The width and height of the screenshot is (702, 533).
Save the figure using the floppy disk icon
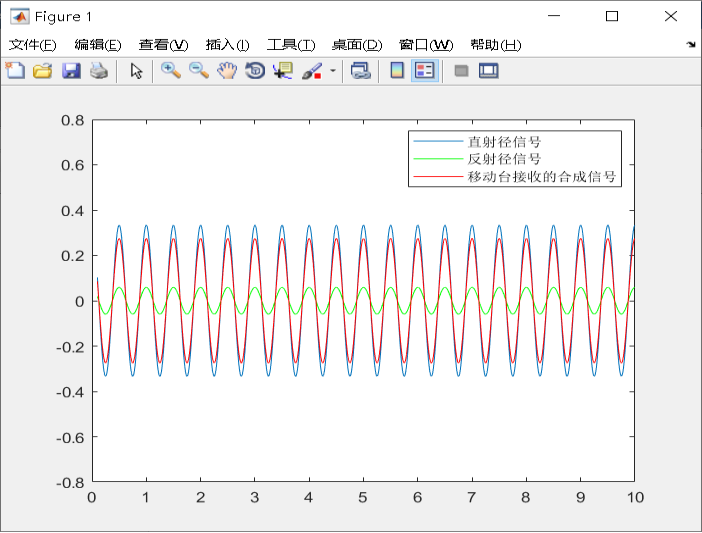(x=71, y=71)
